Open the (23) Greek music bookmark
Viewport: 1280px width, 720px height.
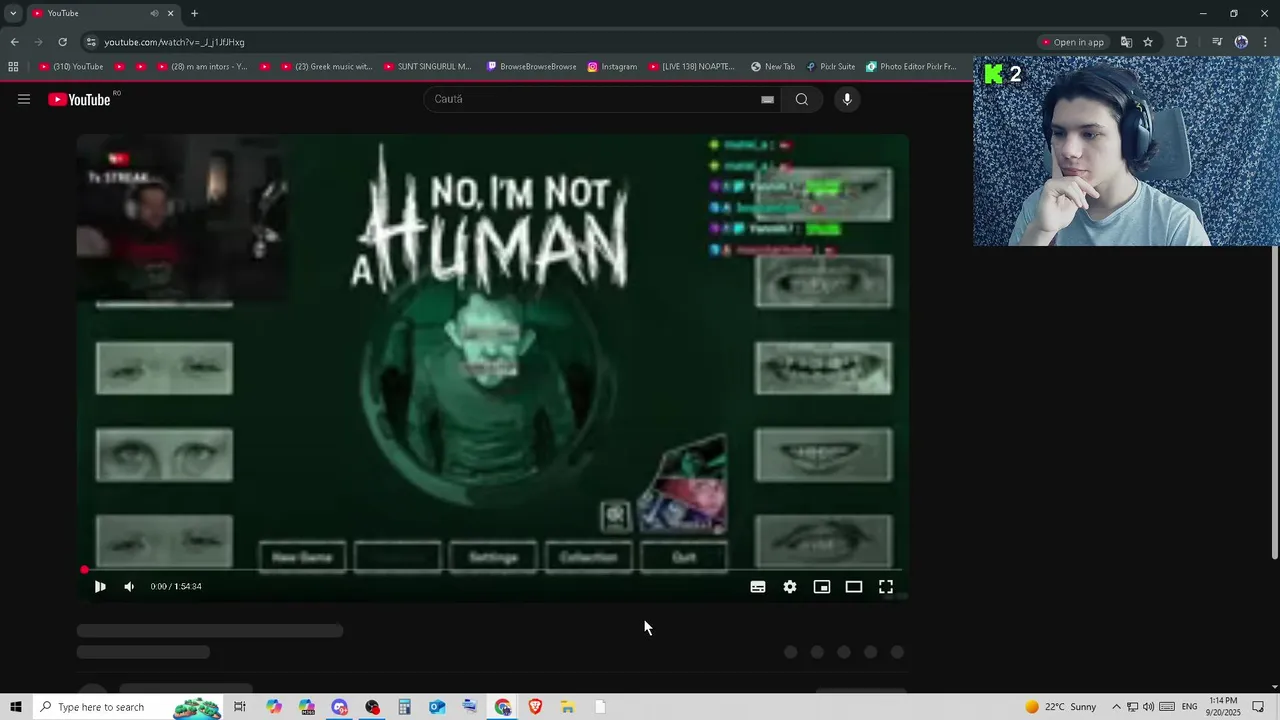(x=326, y=67)
